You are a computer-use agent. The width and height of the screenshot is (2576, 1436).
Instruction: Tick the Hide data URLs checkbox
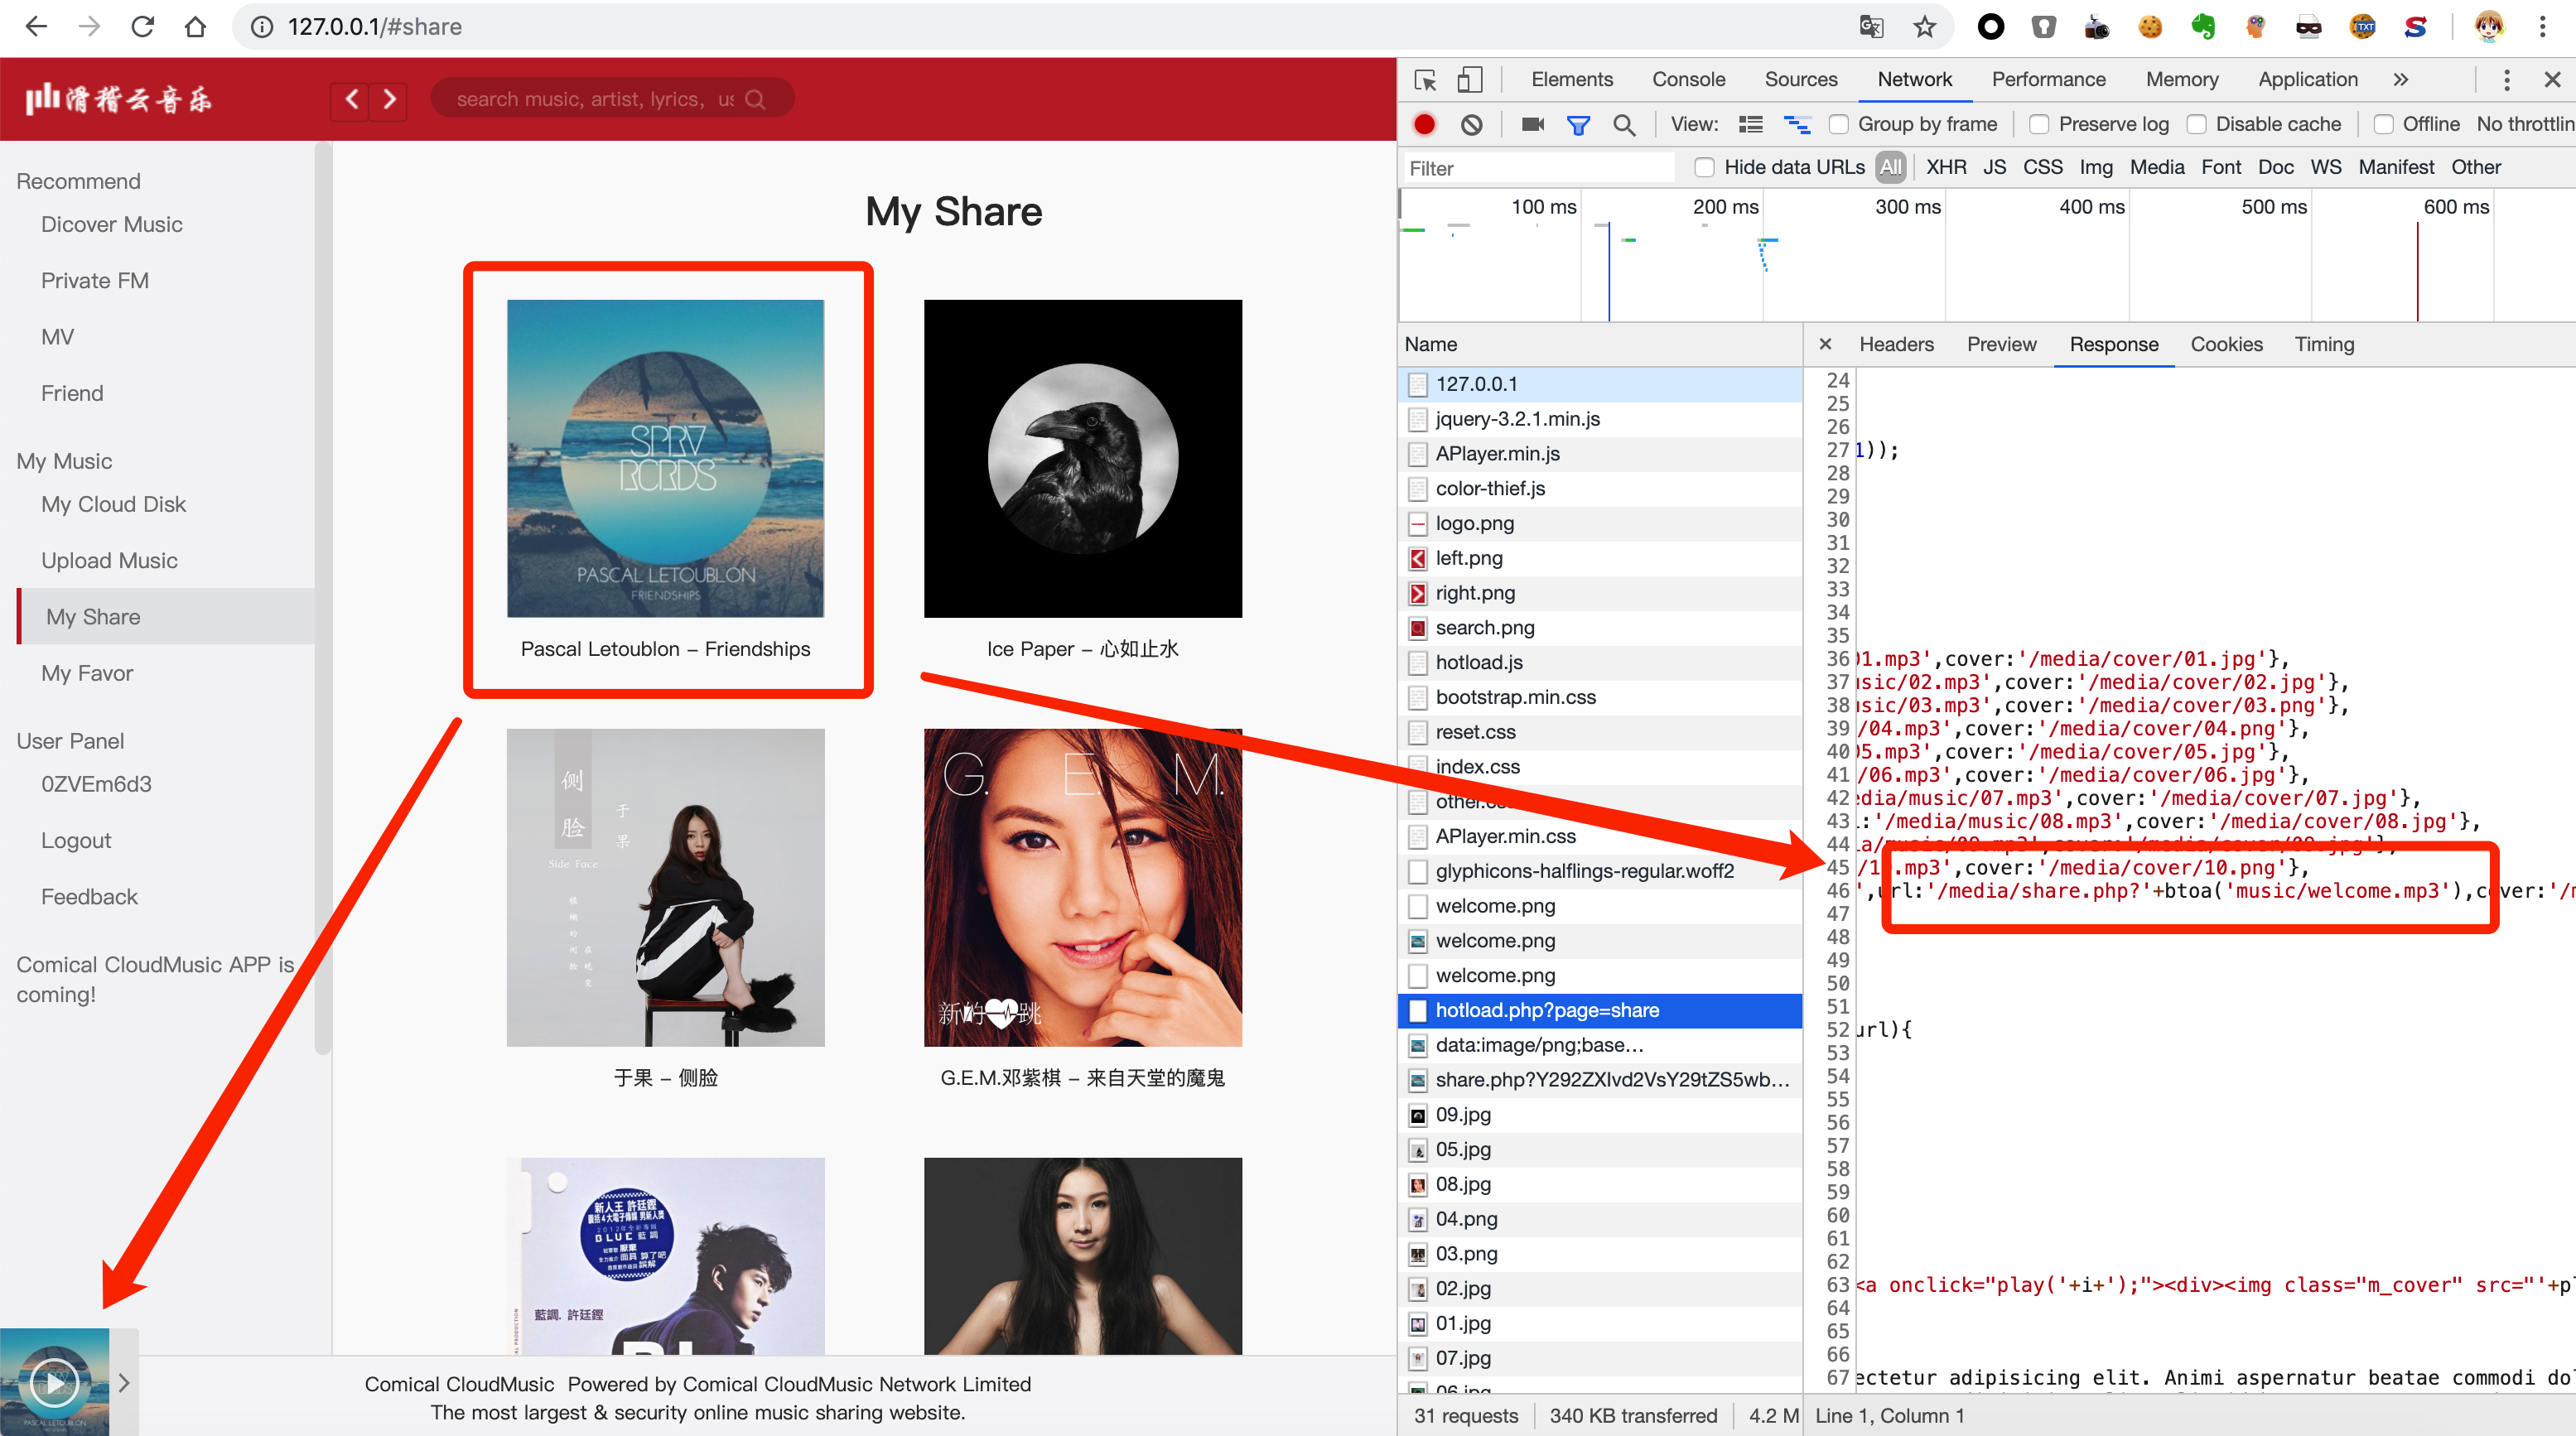tap(1705, 167)
